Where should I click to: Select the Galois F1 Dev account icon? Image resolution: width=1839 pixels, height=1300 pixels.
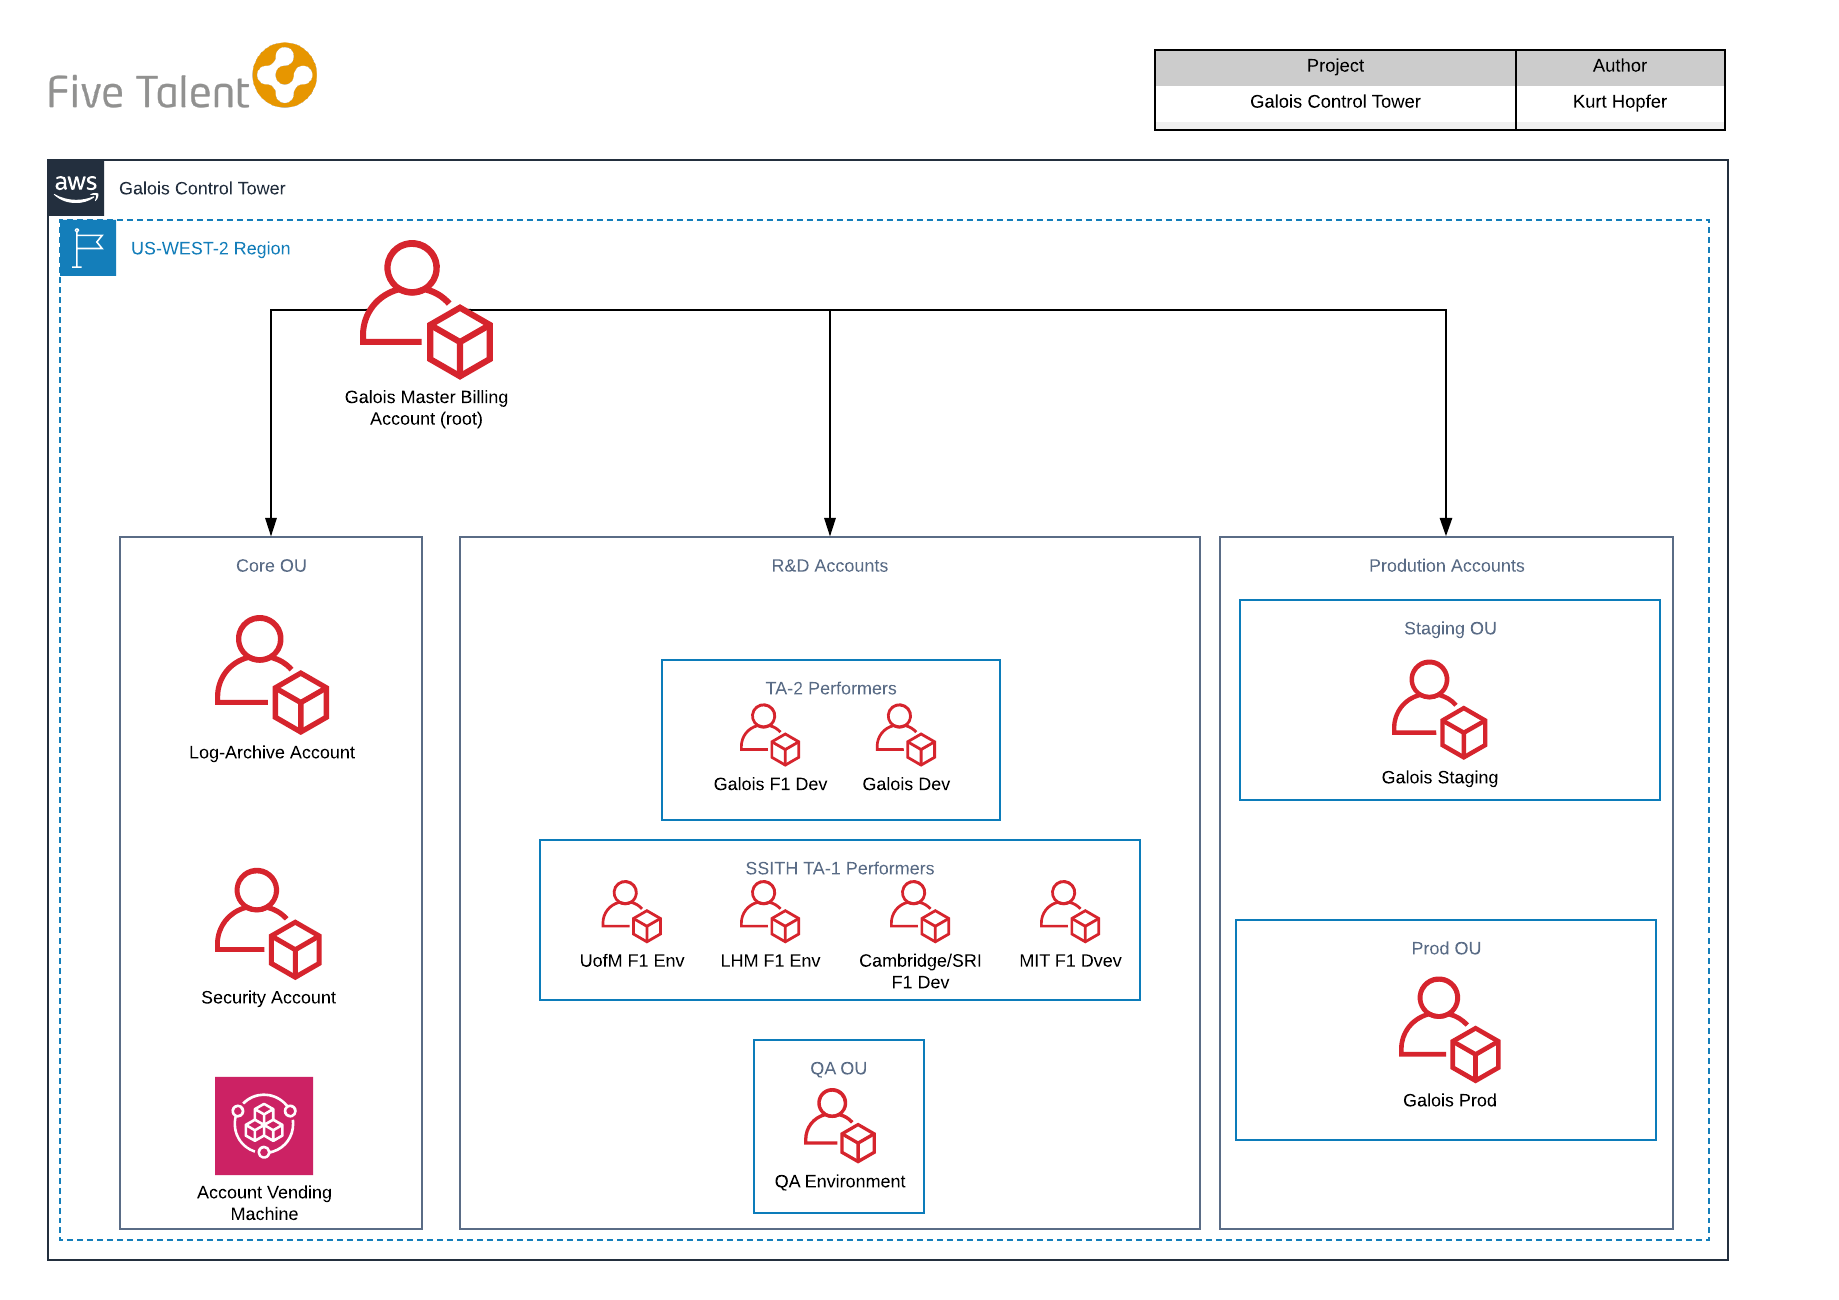(x=770, y=736)
